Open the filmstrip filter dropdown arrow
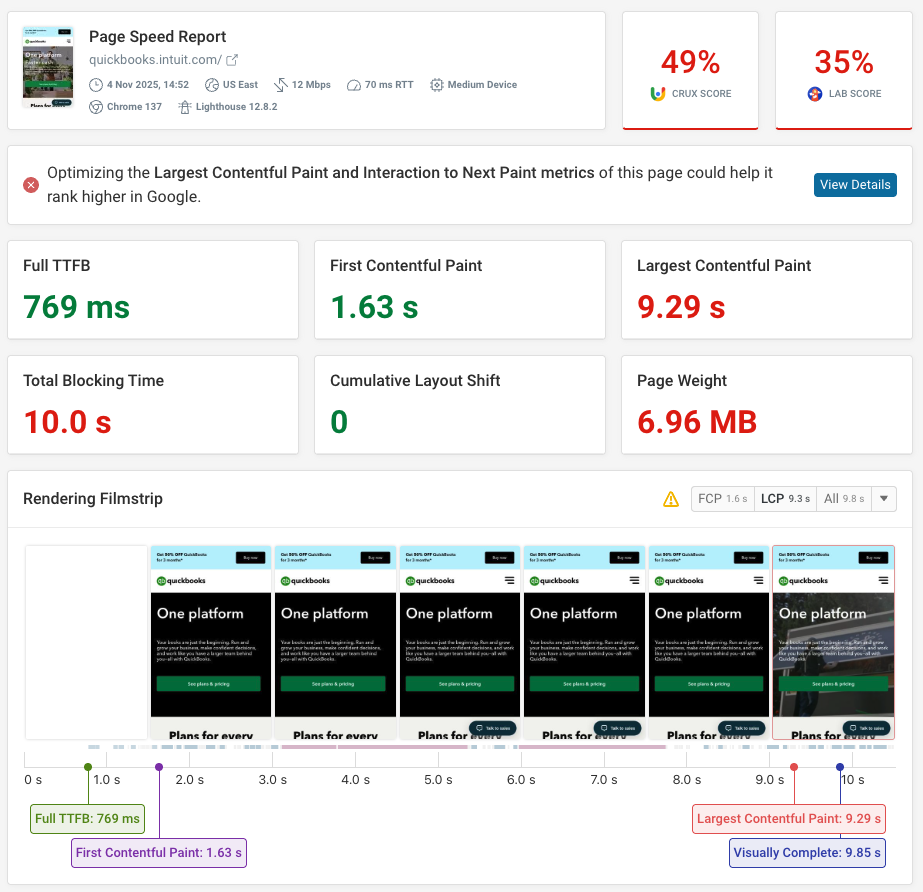 tap(882, 498)
